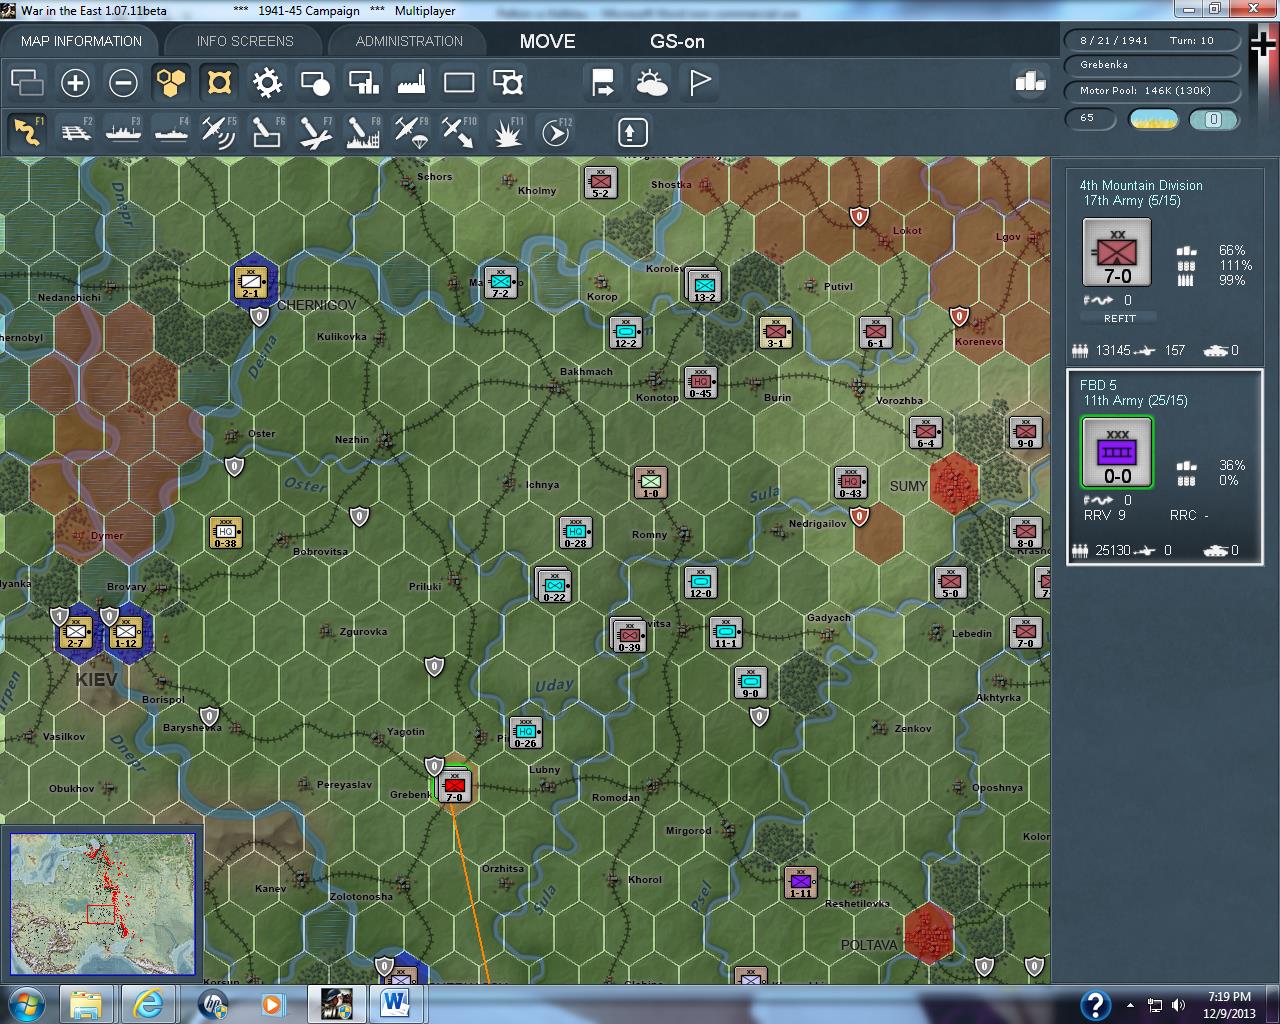The image size is (1280, 1024).
Task: Click the empty rectangle toolbar icon
Action: point(459,82)
